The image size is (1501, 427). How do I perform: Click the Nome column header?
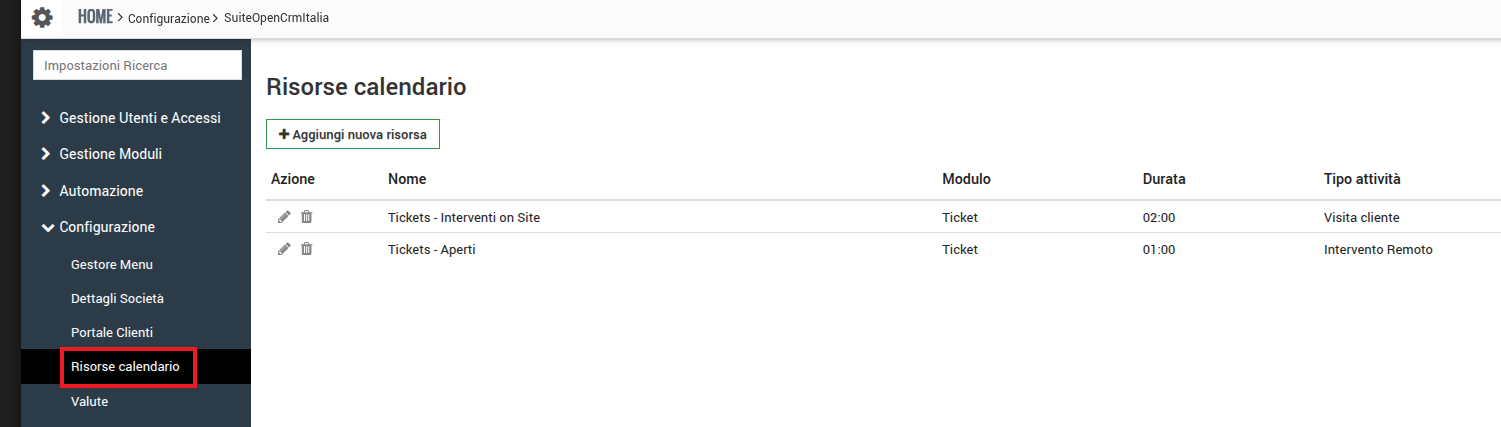click(x=407, y=179)
